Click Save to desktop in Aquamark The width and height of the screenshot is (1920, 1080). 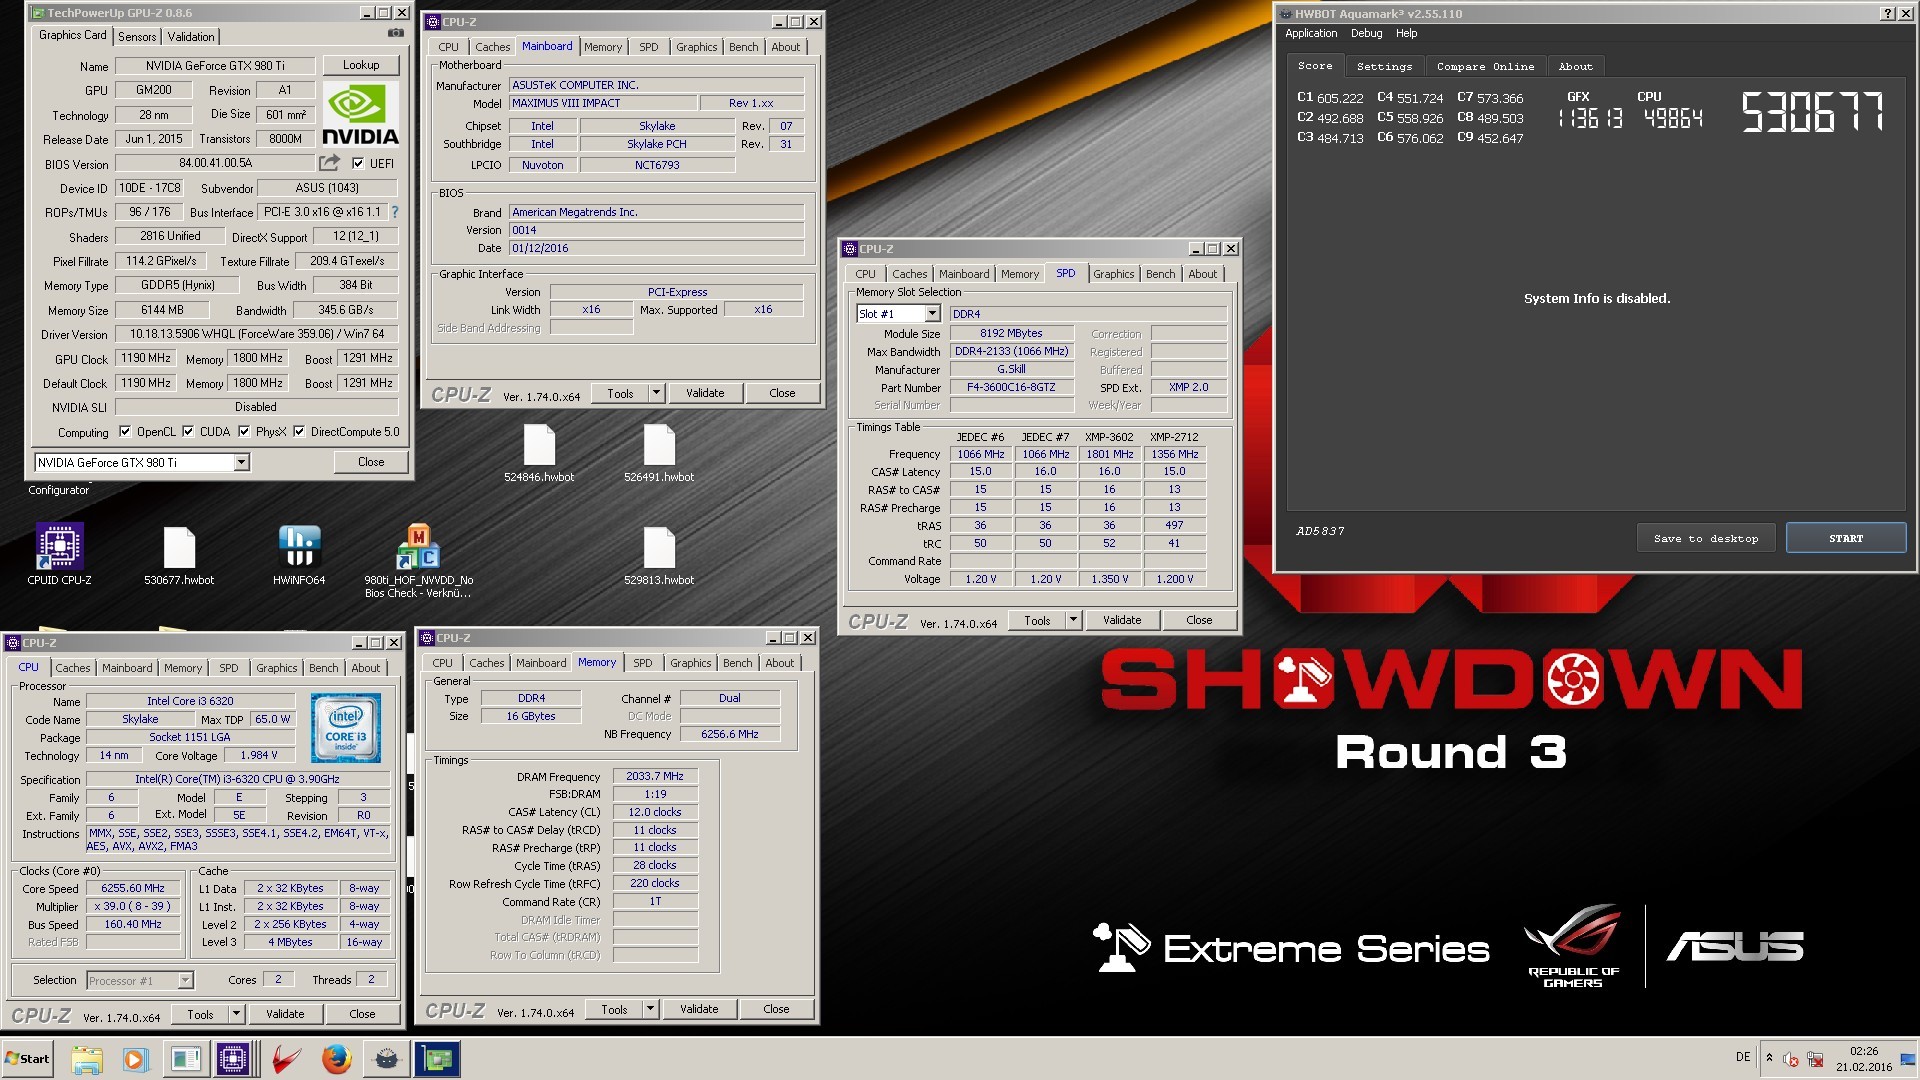coord(1706,538)
